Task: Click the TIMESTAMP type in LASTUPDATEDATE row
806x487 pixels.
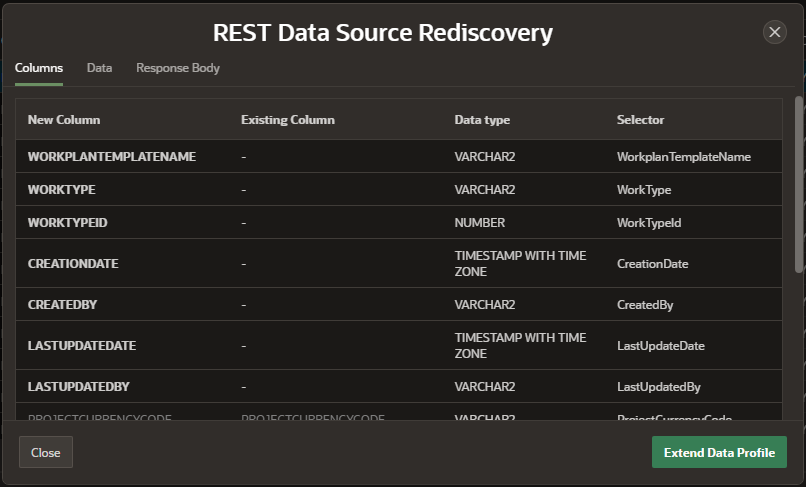Action: (520, 346)
